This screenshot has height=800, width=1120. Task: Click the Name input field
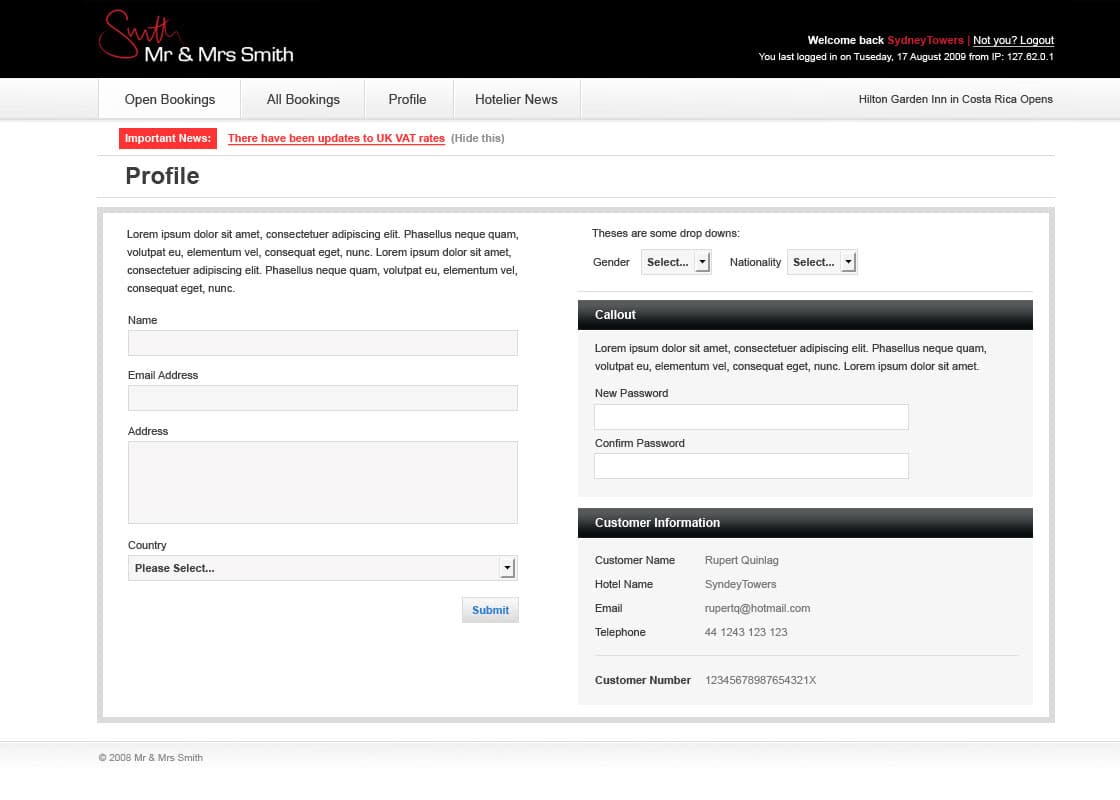[x=322, y=343]
